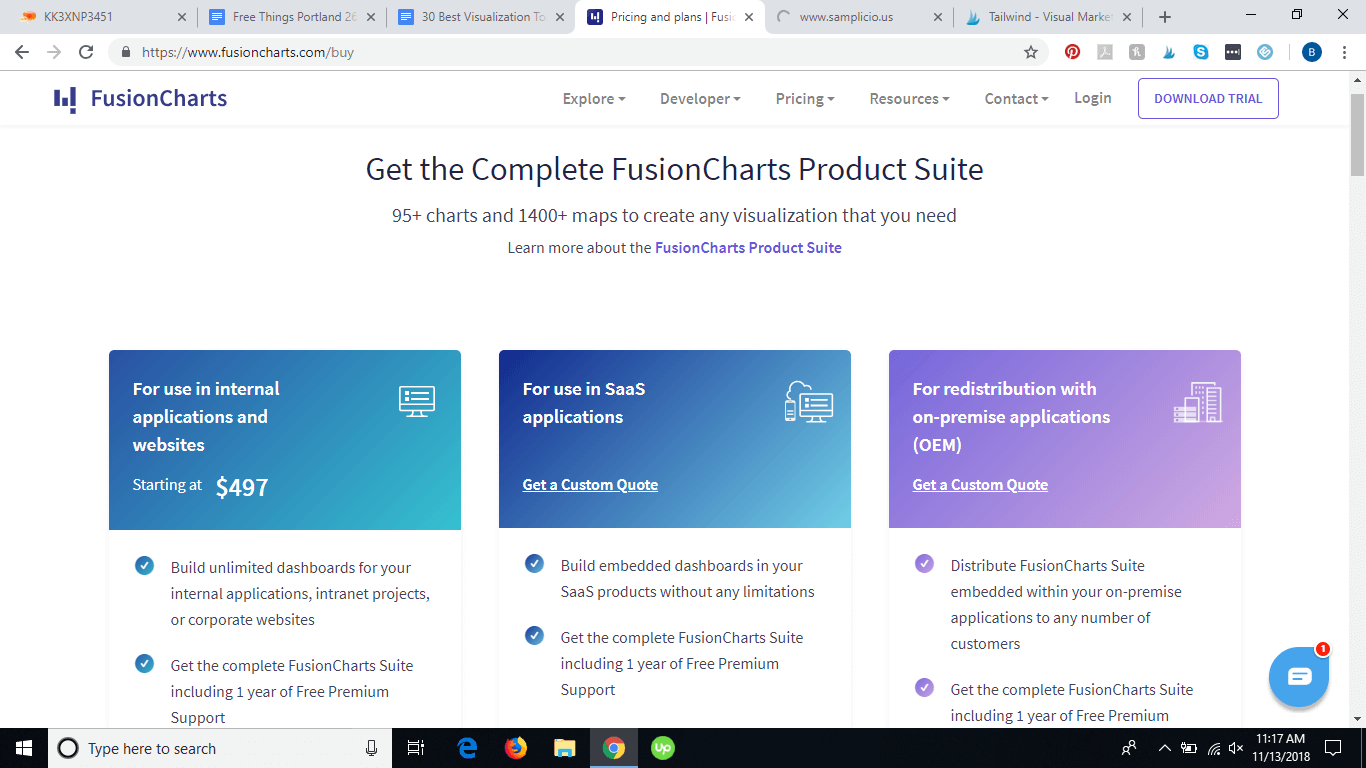1366x768 pixels.
Task: Open the Upwork app from the taskbar
Action: click(x=663, y=747)
